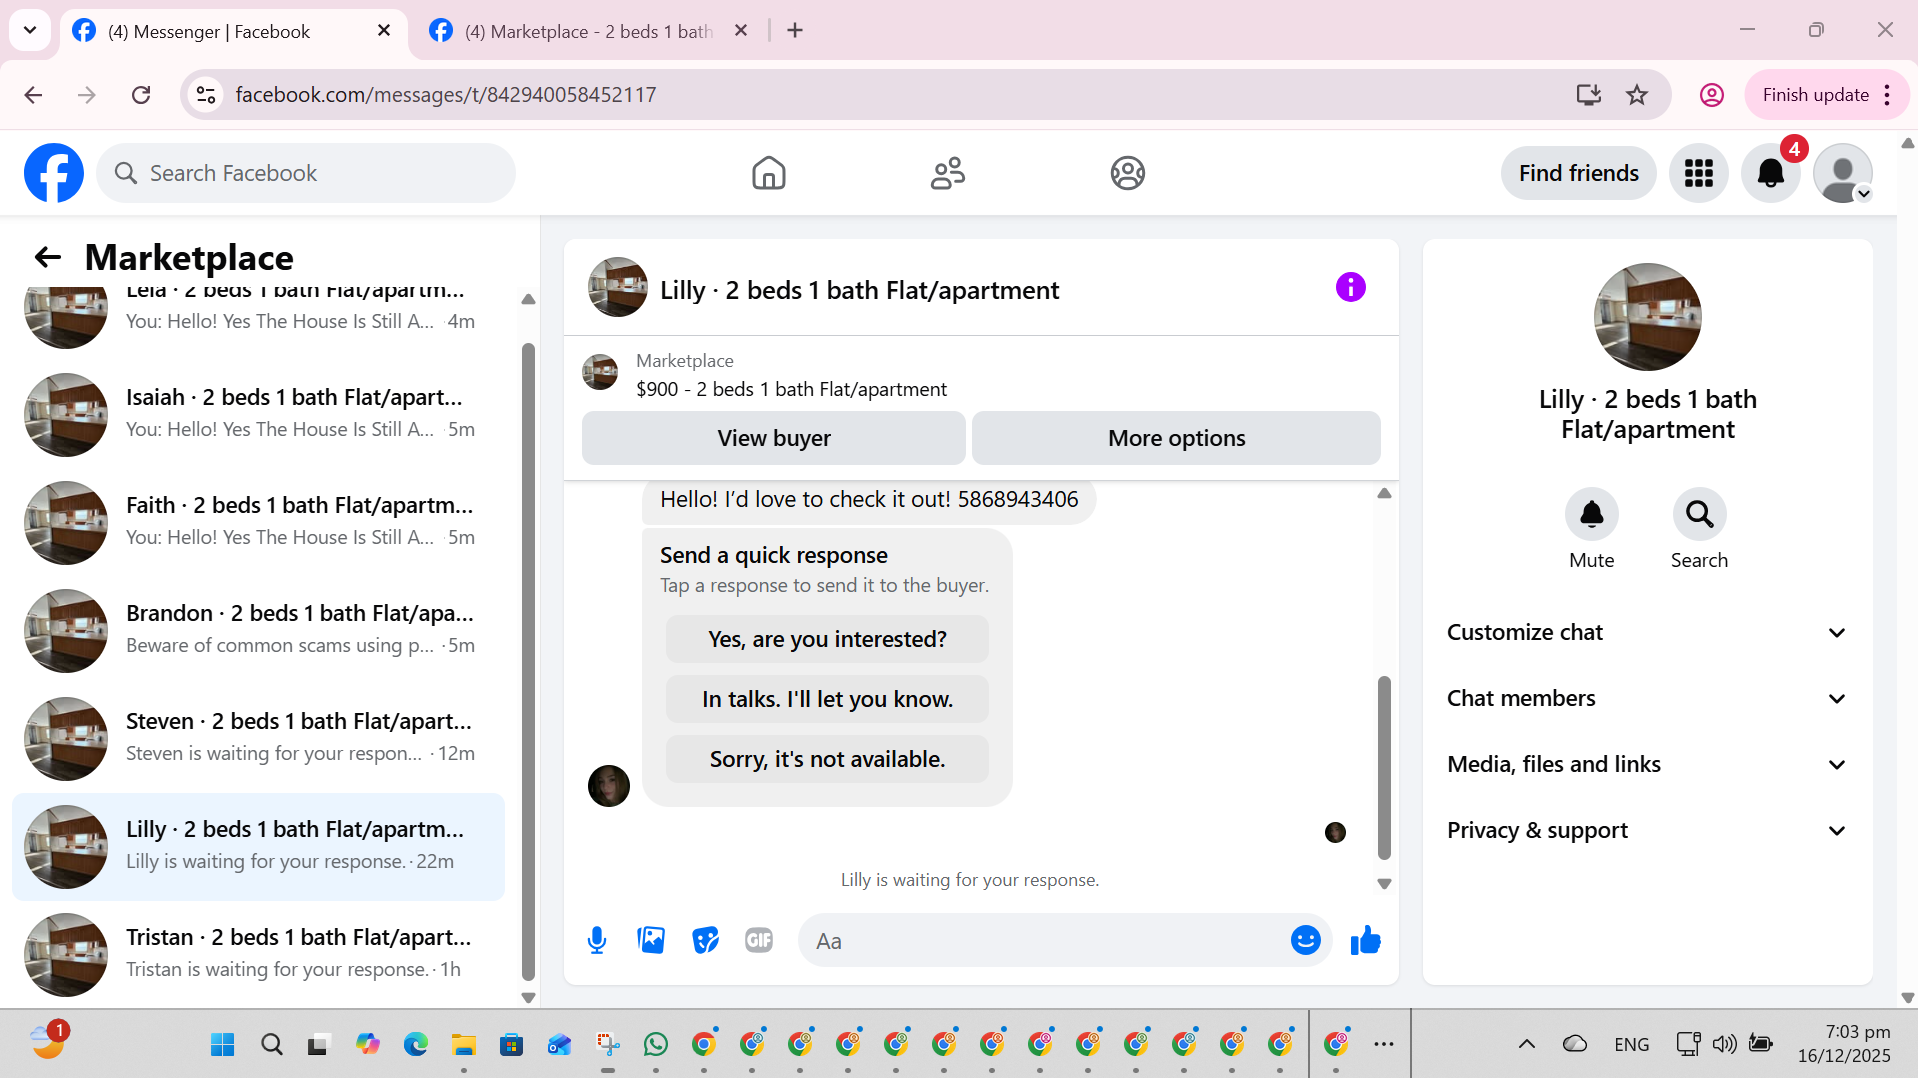The height and width of the screenshot is (1078, 1918).
Task: Open the emoji picker smiley
Action: 1305,940
